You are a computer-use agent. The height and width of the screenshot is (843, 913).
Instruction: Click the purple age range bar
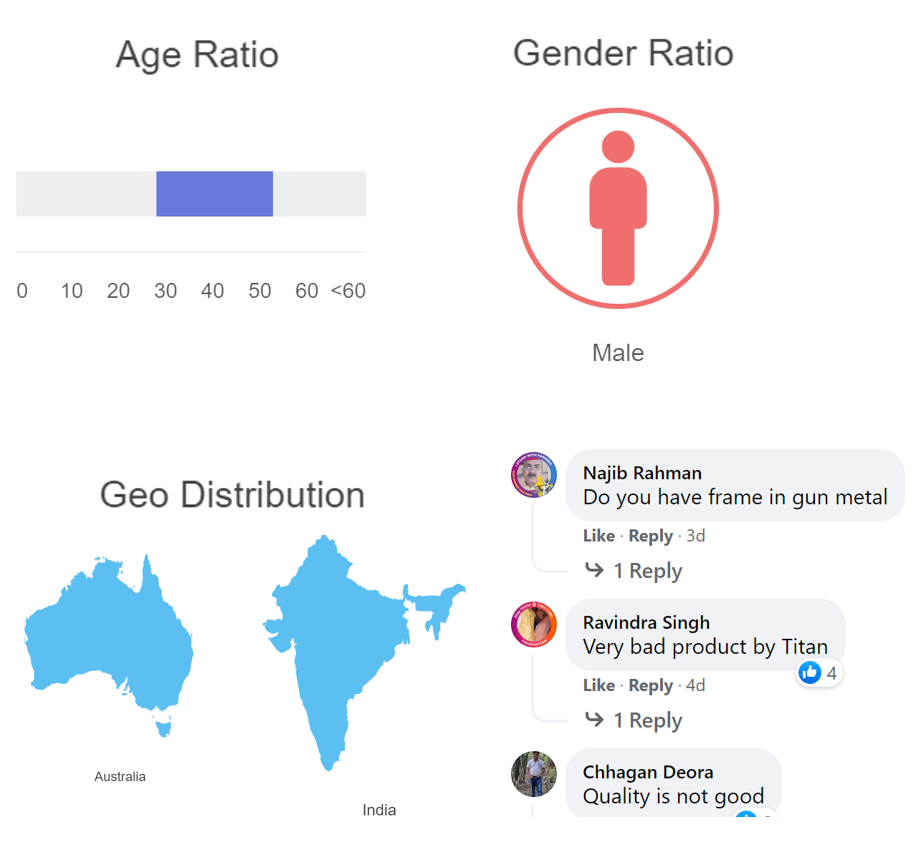coord(214,194)
